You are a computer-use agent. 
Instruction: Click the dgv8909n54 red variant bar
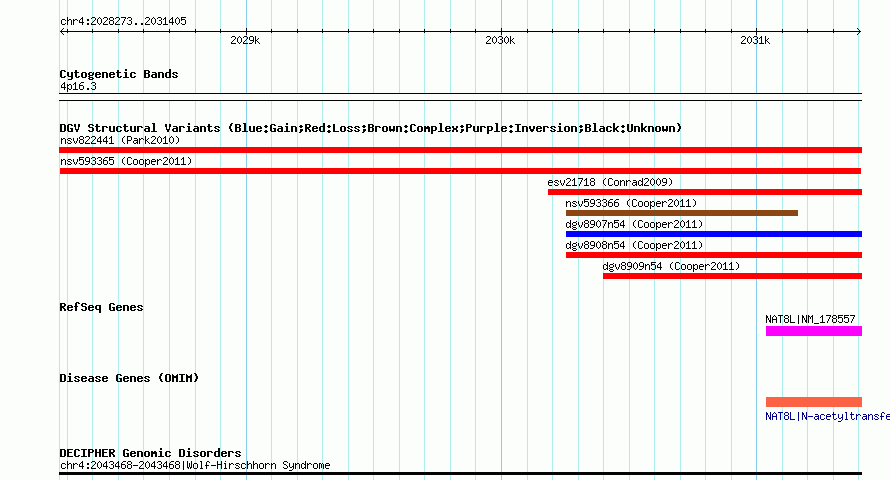click(x=732, y=276)
